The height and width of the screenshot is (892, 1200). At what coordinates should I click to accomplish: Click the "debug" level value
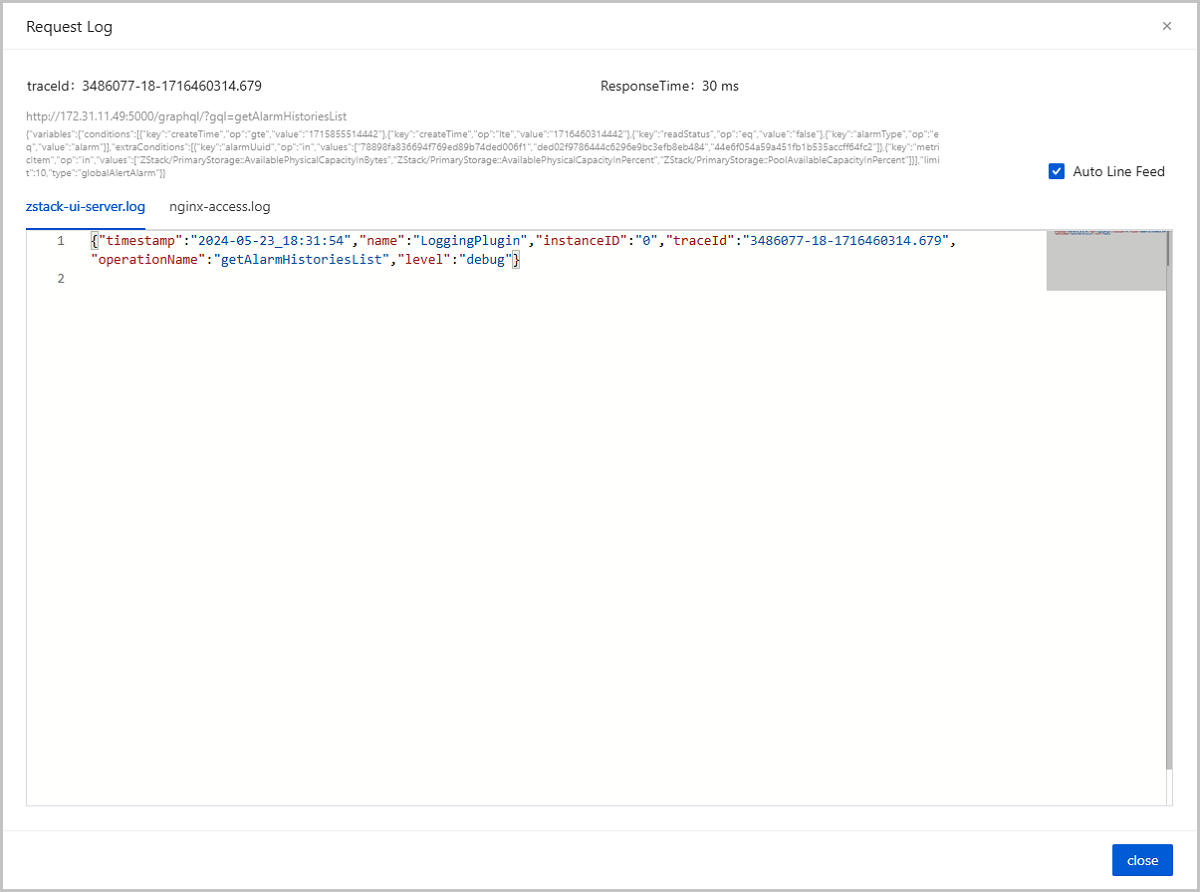coord(485,260)
